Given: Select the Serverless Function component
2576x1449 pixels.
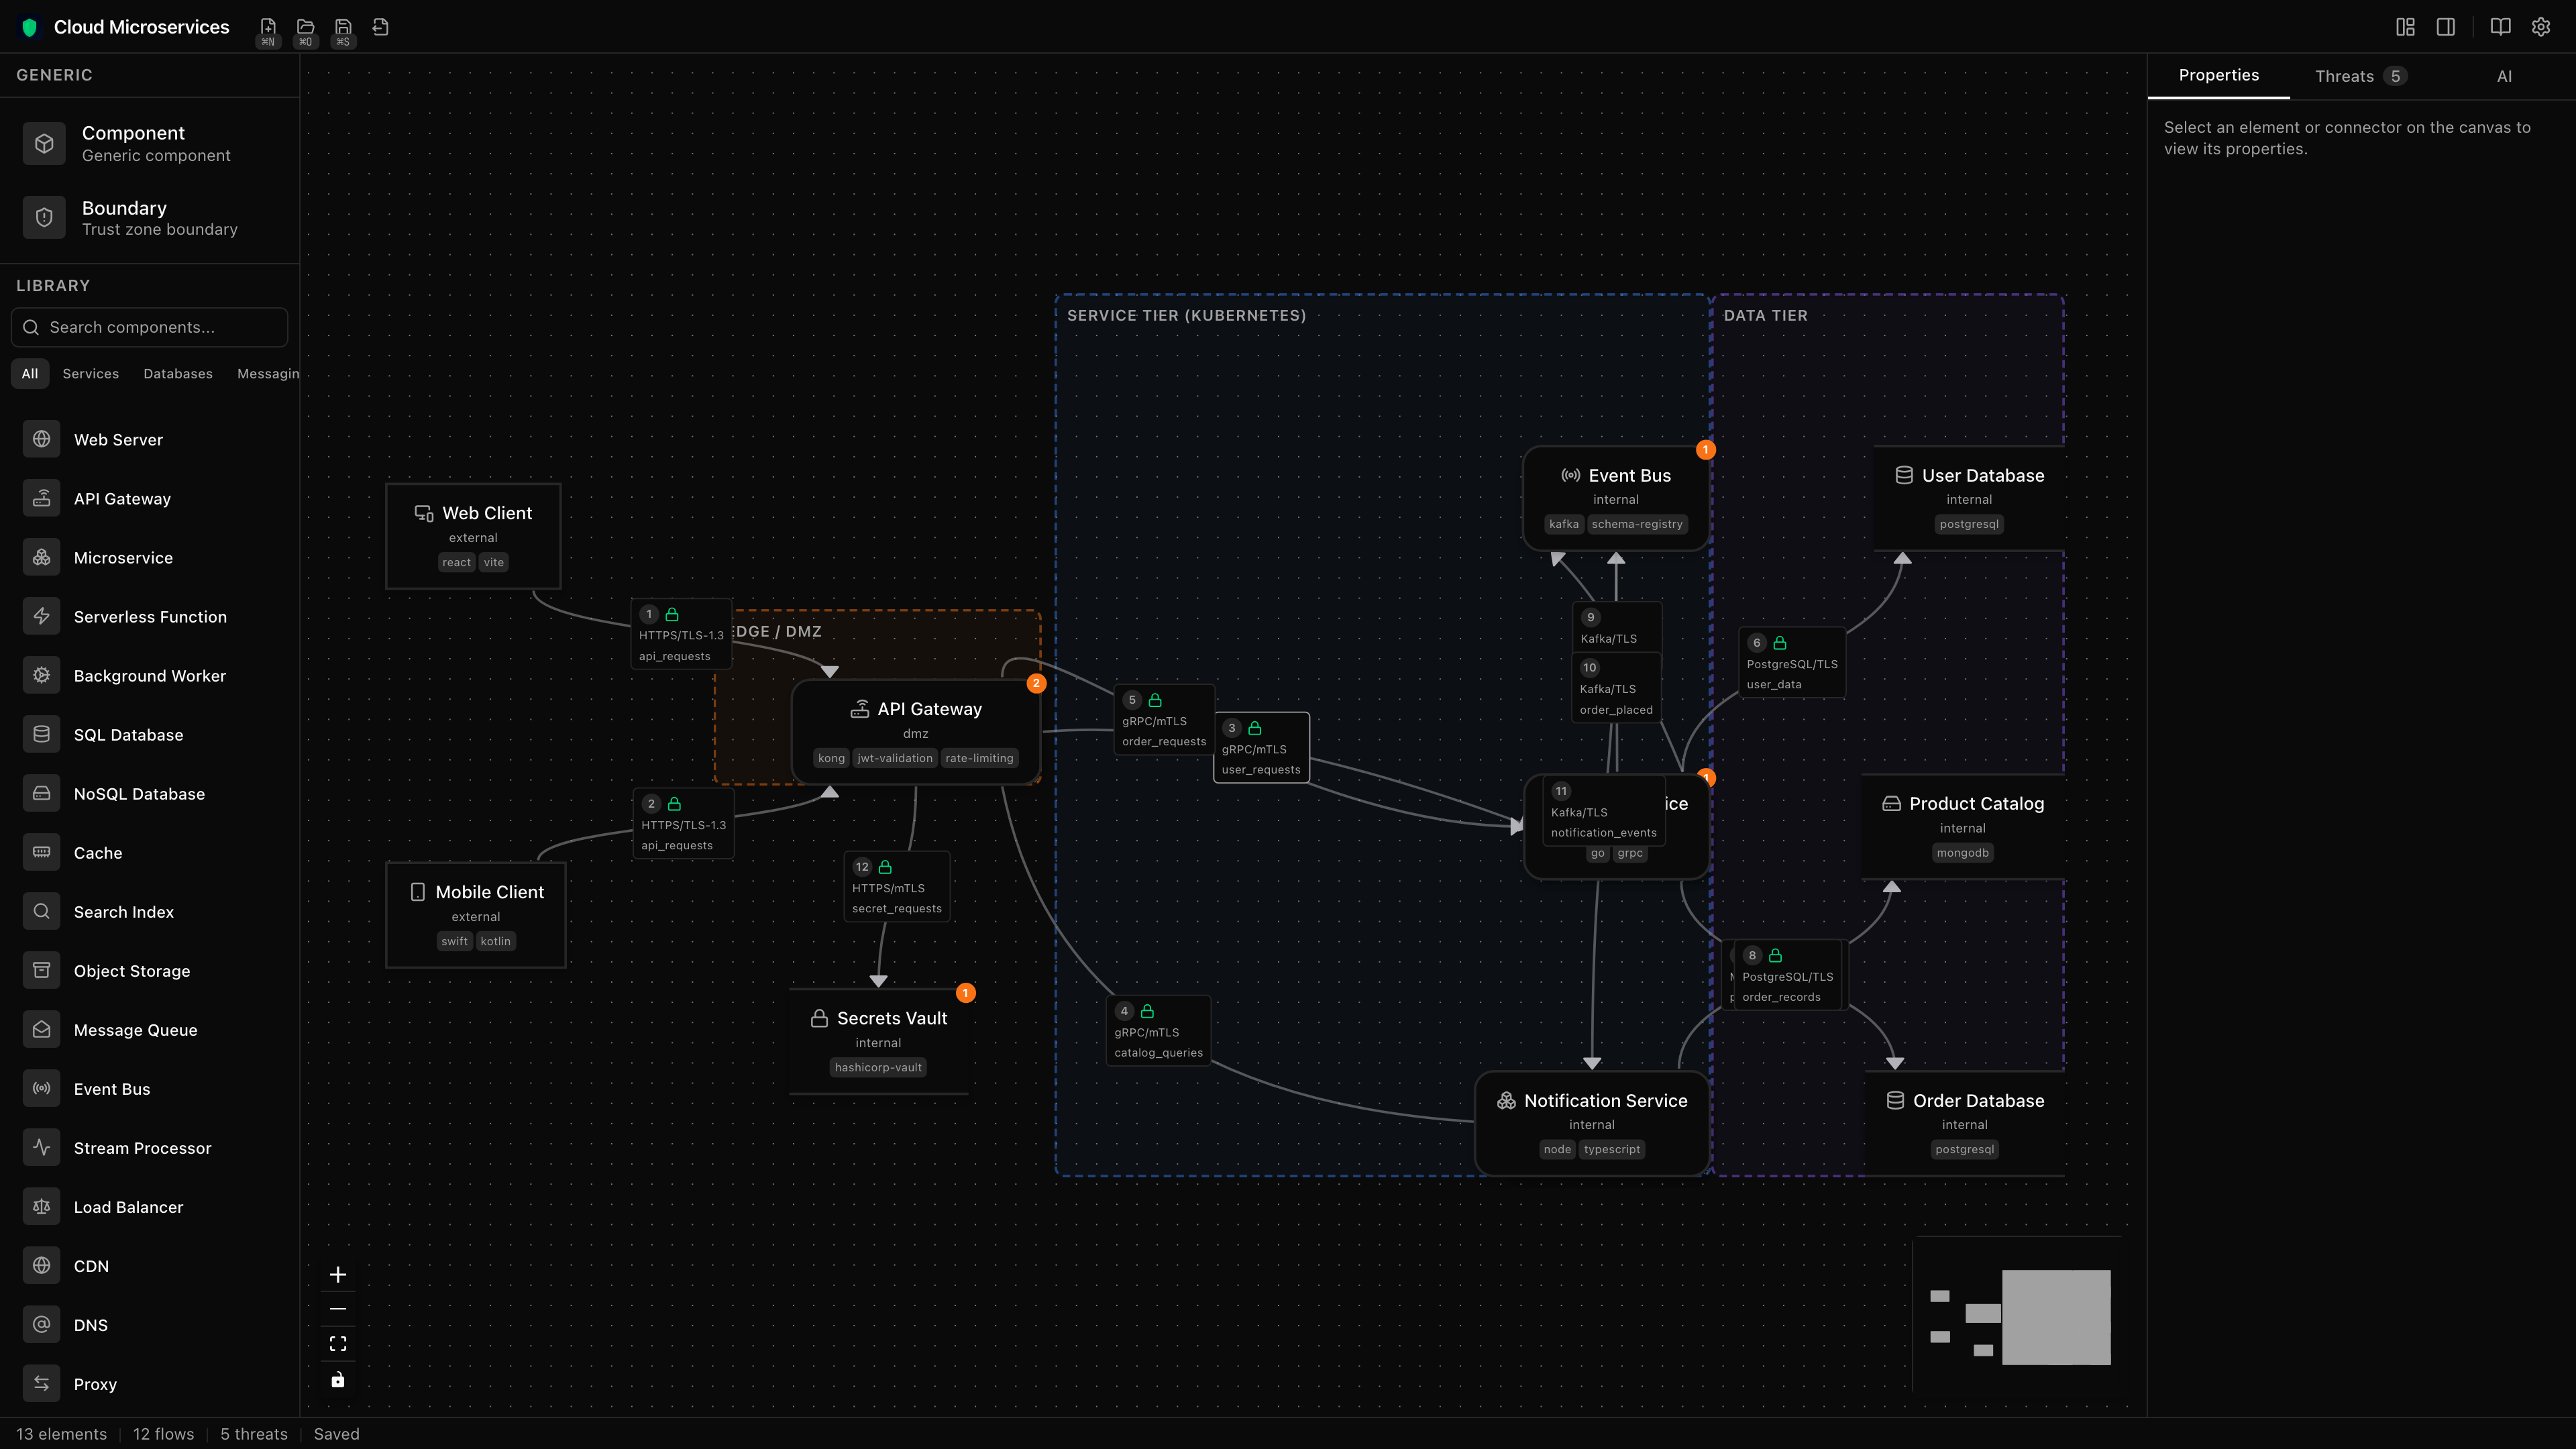Looking at the screenshot, I should tap(150, 616).
